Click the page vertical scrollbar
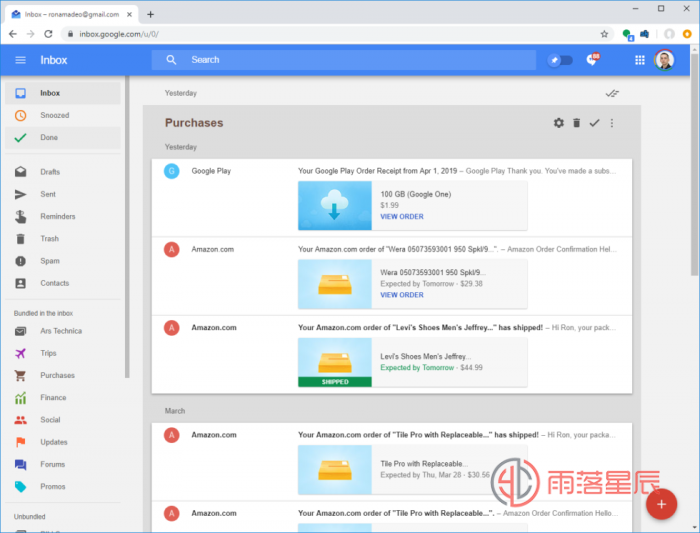700x533 pixels. pyautogui.click(x=694, y=165)
